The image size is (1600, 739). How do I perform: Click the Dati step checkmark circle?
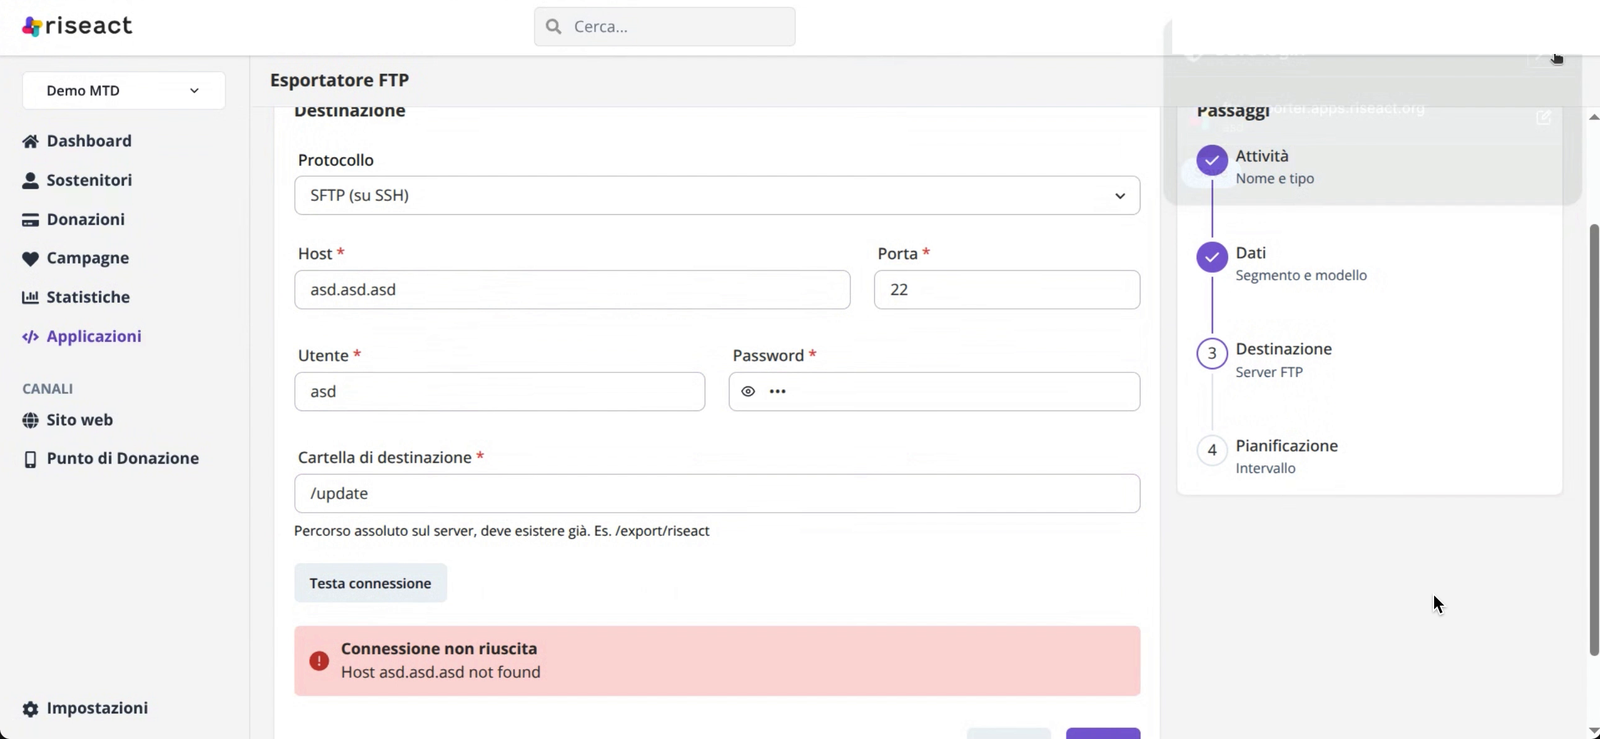[1212, 257]
